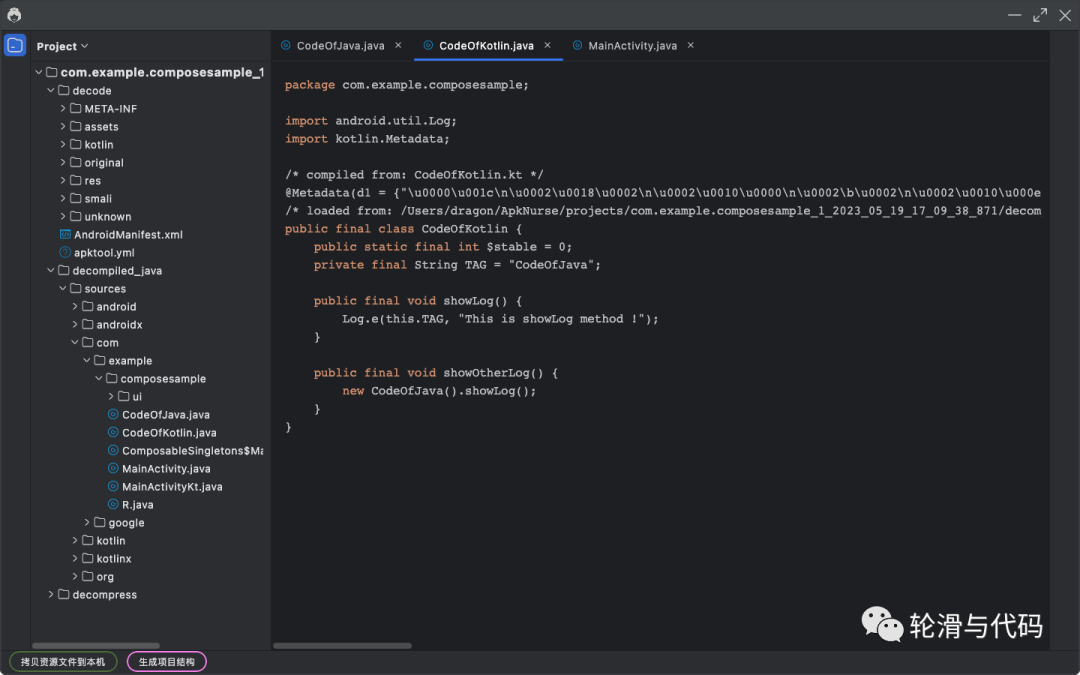Screen dimensions: 1080x675
Task: Select ComposableSingletons file in the tree
Action: point(190,450)
